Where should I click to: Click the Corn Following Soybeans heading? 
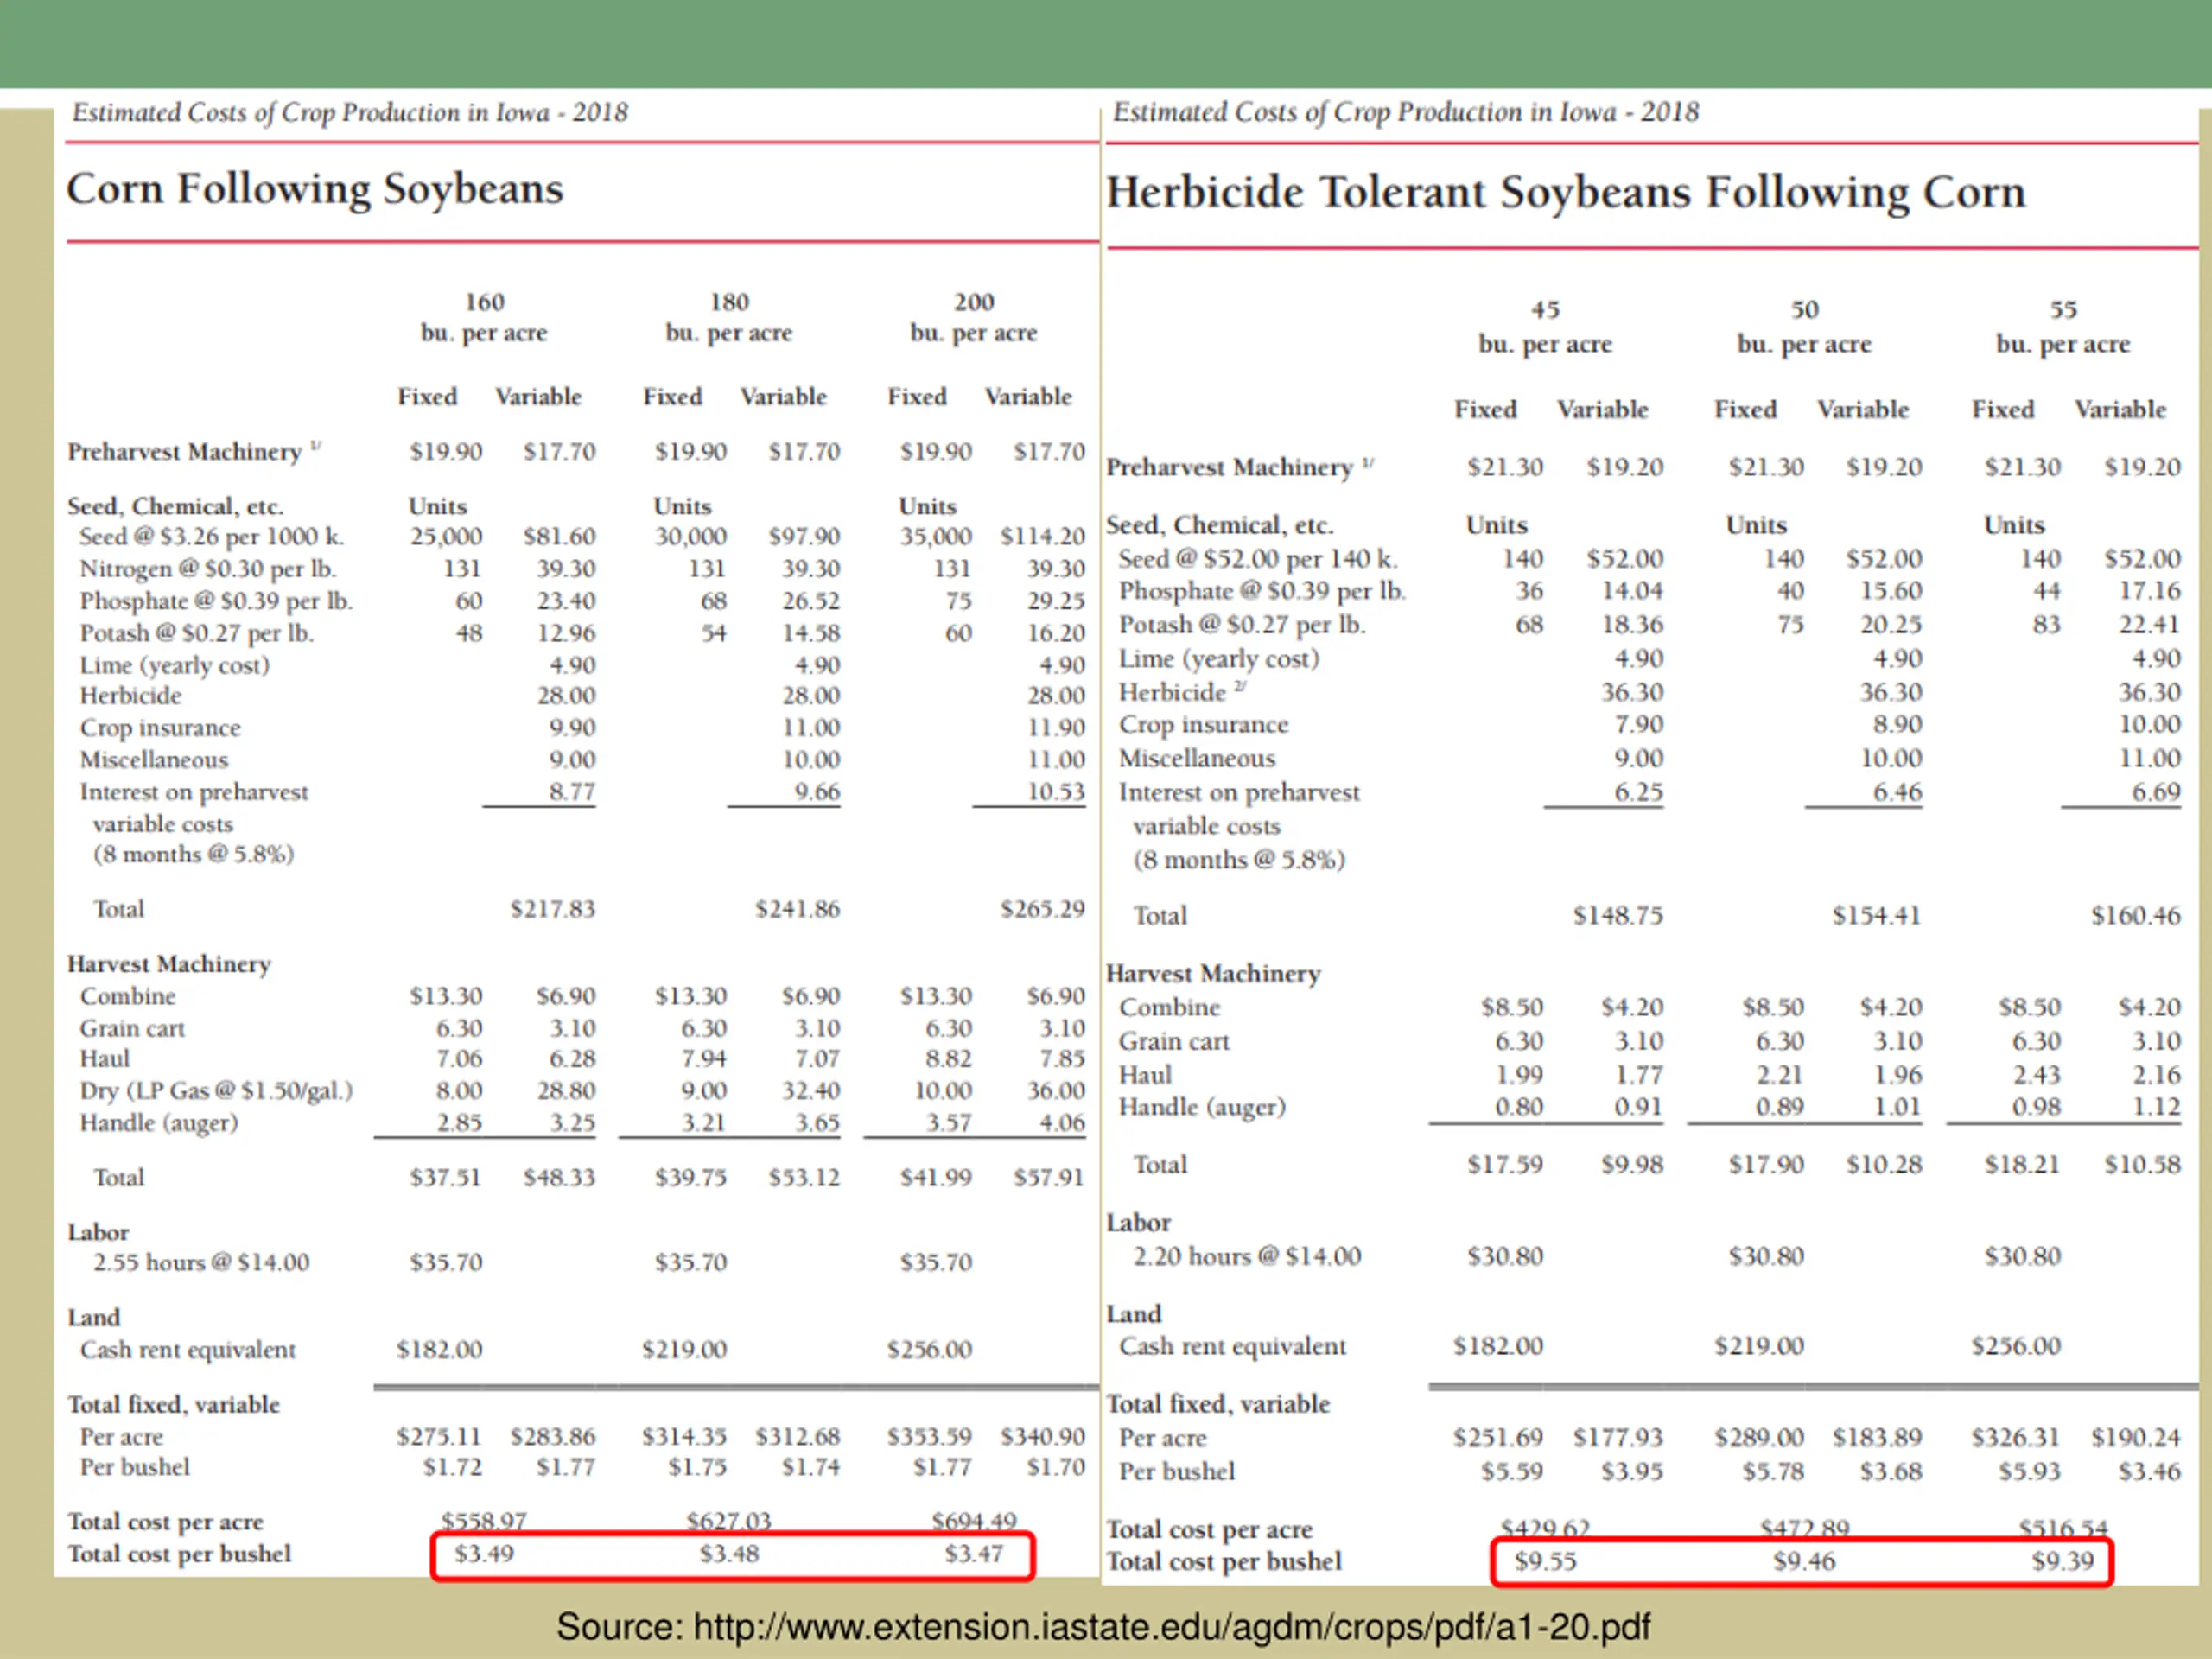(x=315, y=190)
